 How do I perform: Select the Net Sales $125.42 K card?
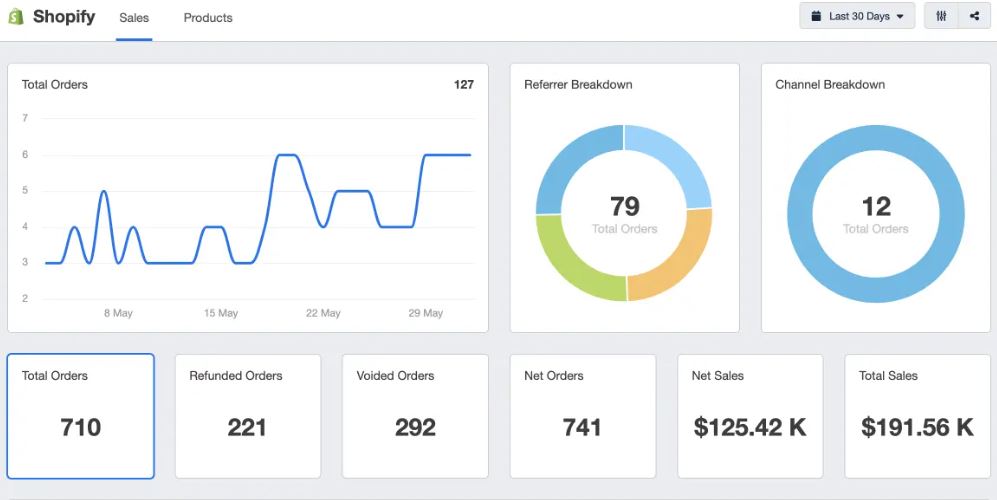(x=750, y=416)
